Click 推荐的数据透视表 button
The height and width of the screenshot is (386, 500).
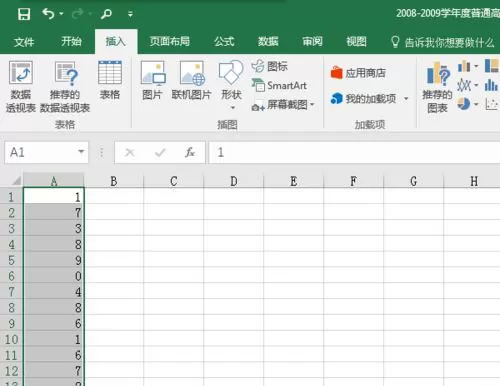[65, 87]
